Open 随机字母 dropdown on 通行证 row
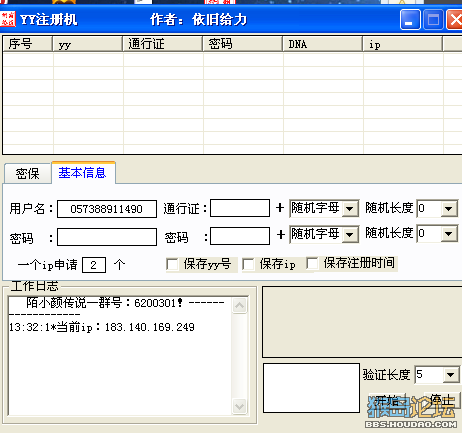The image size is (462, 433). pyautogui.click(x=350, y=209)
